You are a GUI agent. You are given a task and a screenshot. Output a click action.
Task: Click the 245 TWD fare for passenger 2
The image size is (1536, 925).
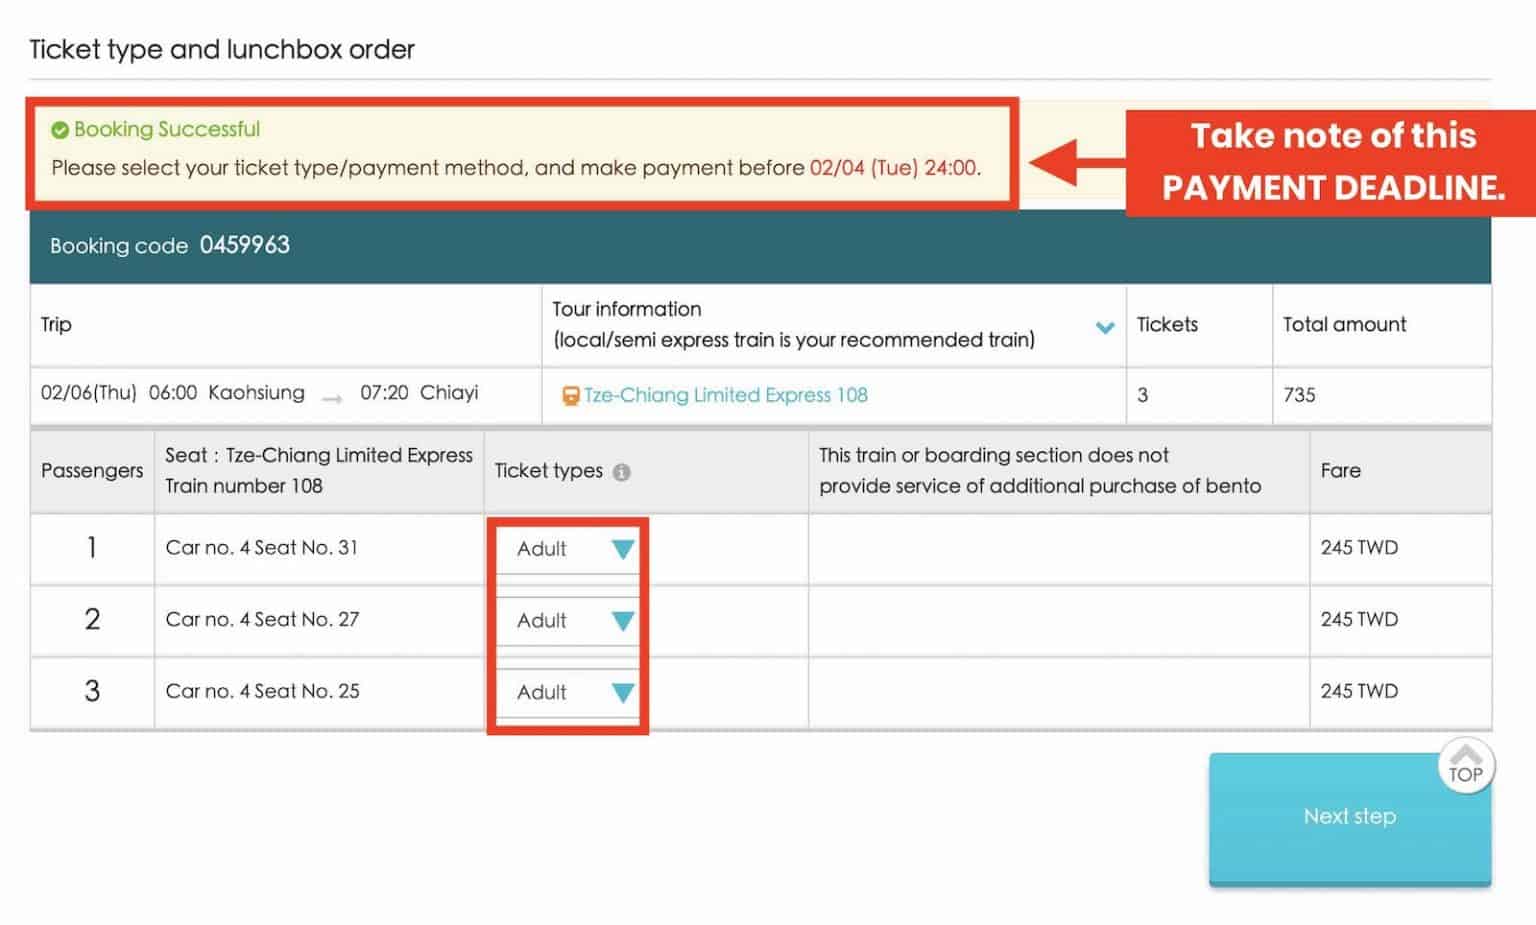pyautogui.click(x=1359, y=620)
